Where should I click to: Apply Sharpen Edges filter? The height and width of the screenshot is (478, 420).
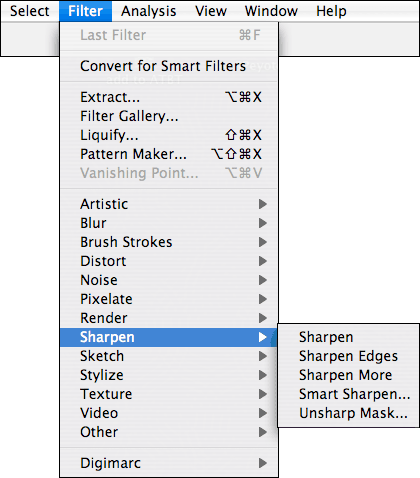[348, 356]
